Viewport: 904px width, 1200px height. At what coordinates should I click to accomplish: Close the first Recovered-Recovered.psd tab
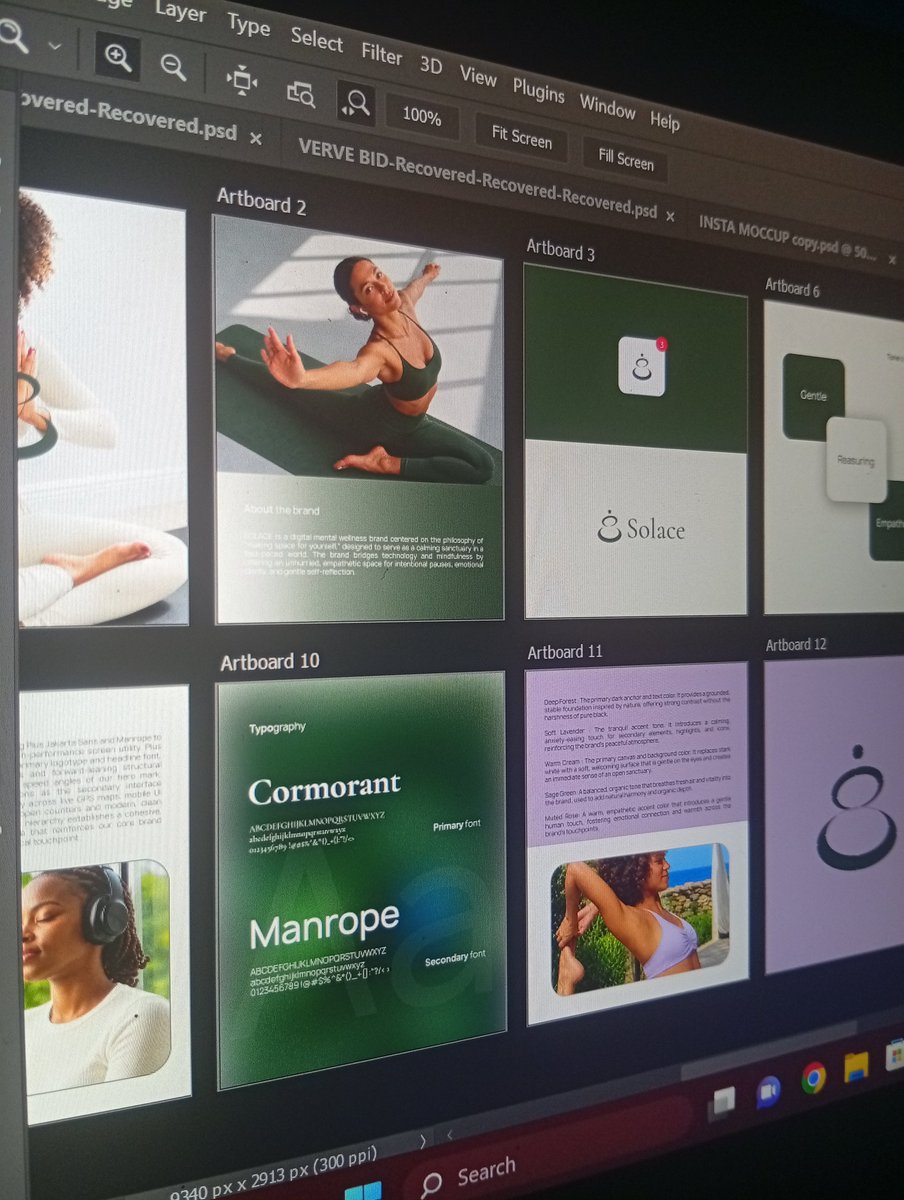pyautogui.click(x=256, y=138)
